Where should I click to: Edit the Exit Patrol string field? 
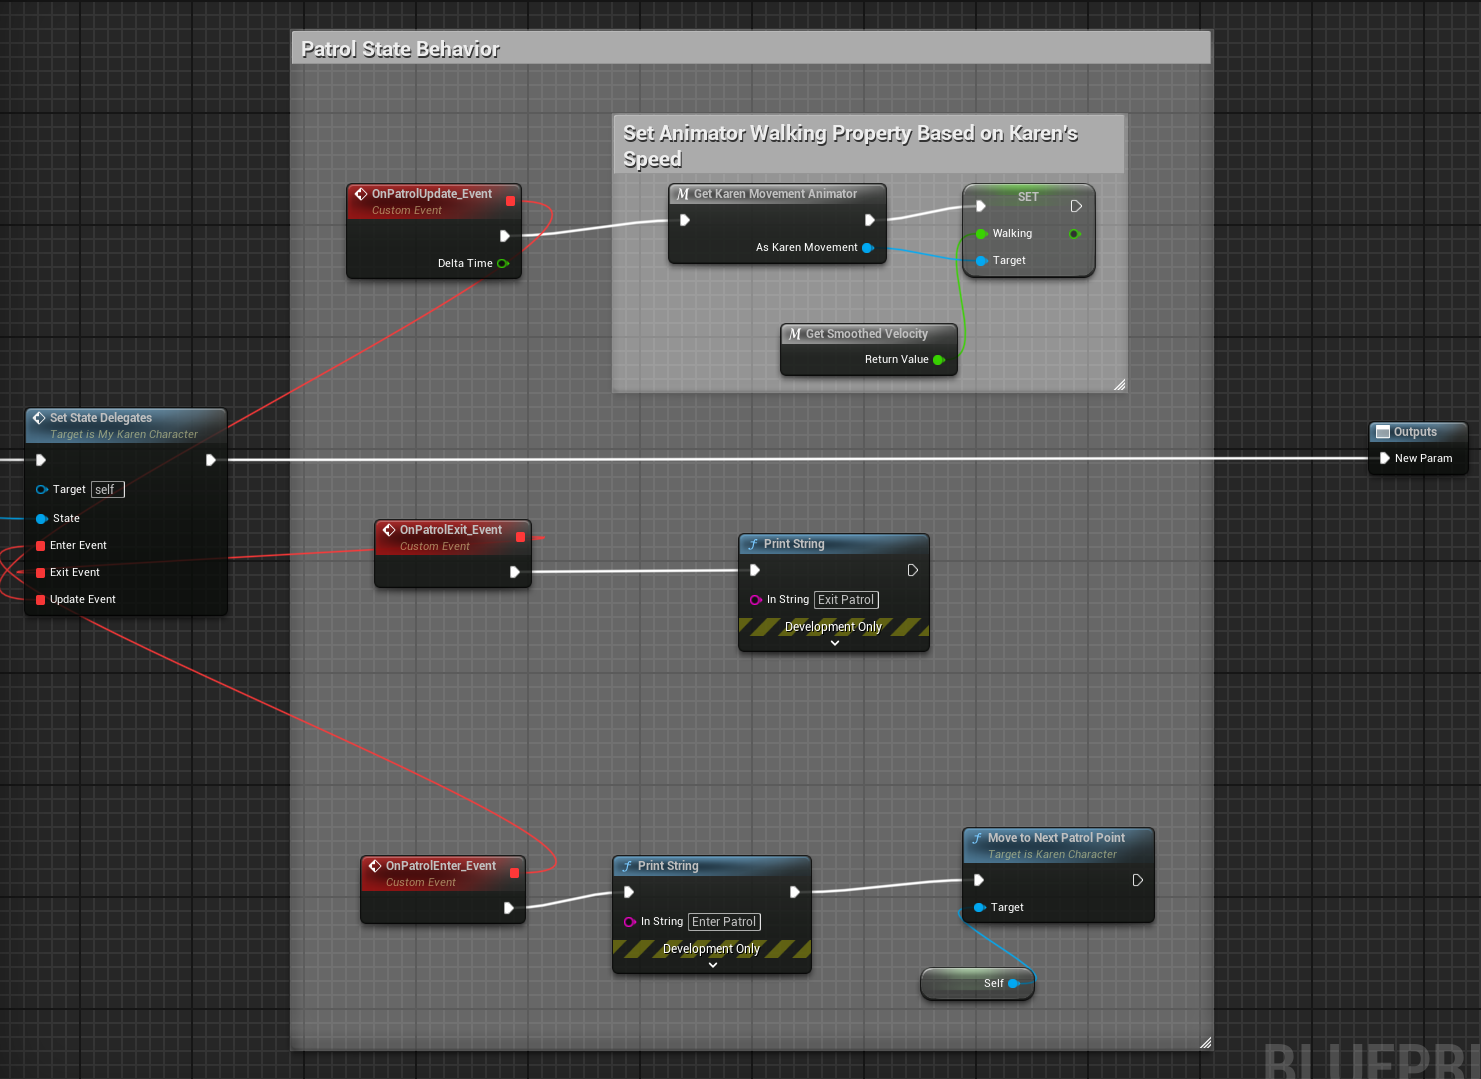point(845,599)
